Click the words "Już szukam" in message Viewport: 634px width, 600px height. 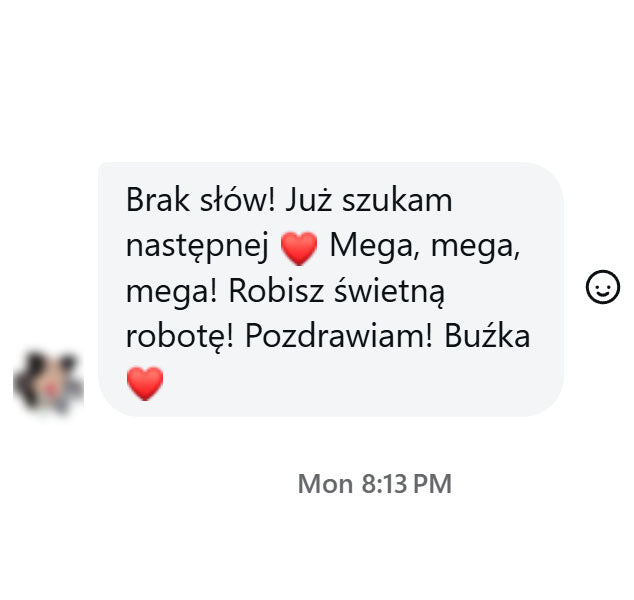tap(369, 200)
